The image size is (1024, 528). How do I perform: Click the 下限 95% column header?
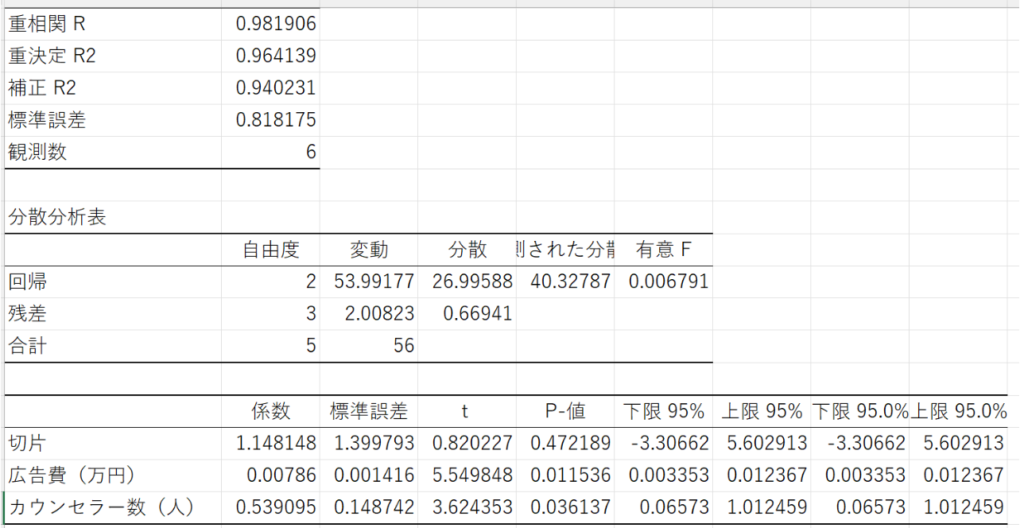[x=664, y=411]
